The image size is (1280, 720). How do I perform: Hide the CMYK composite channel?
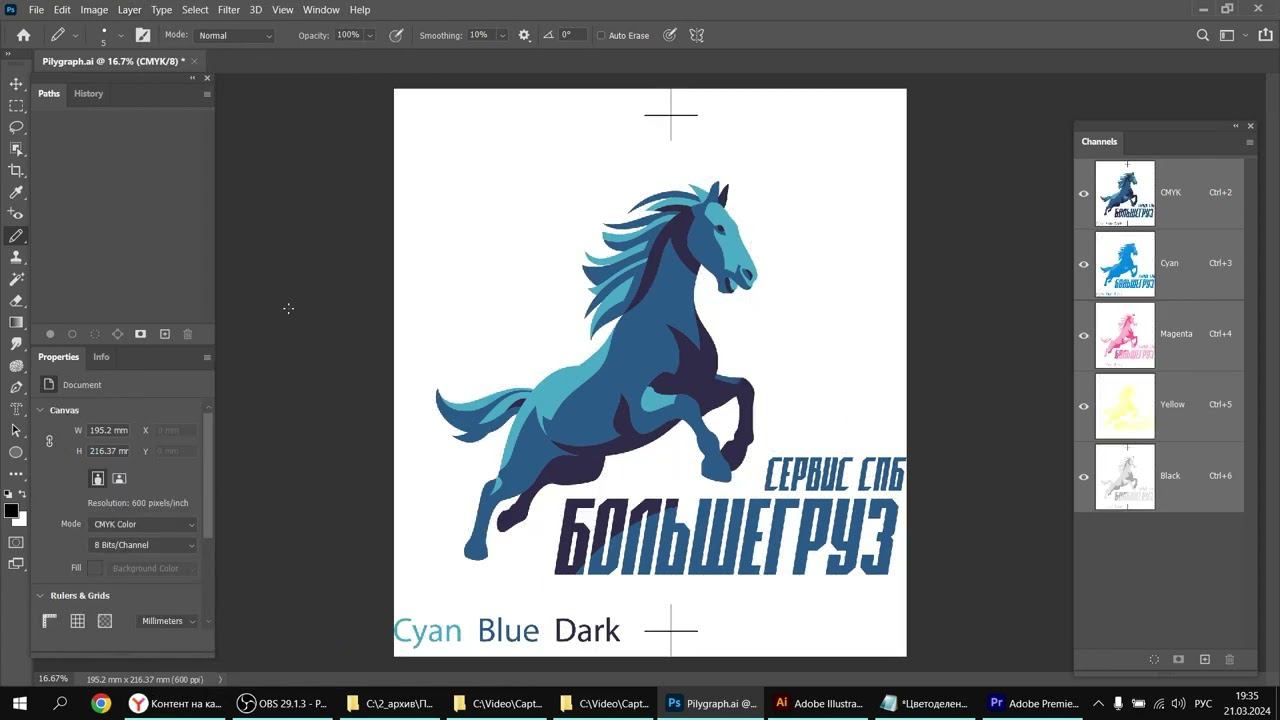pos(1084,193)
